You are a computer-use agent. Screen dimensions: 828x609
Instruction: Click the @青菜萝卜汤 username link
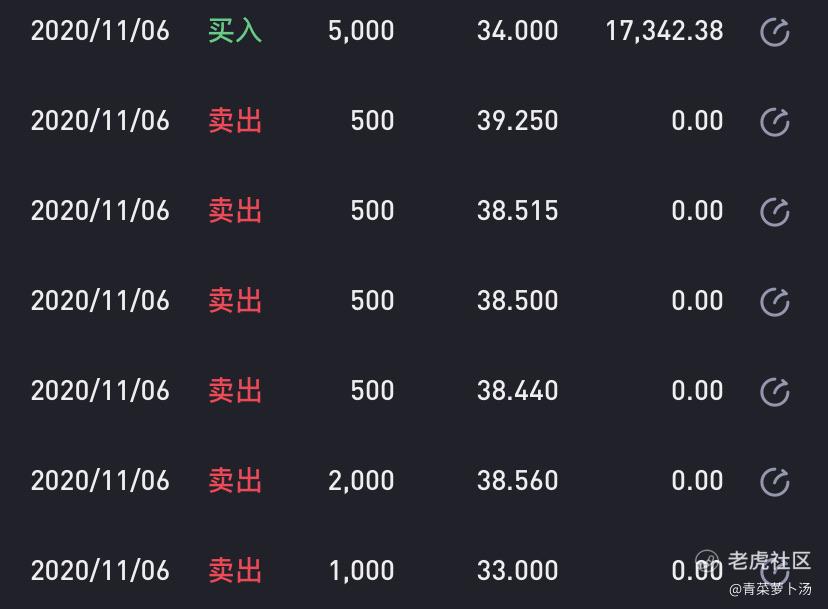(x=770, y=589)
